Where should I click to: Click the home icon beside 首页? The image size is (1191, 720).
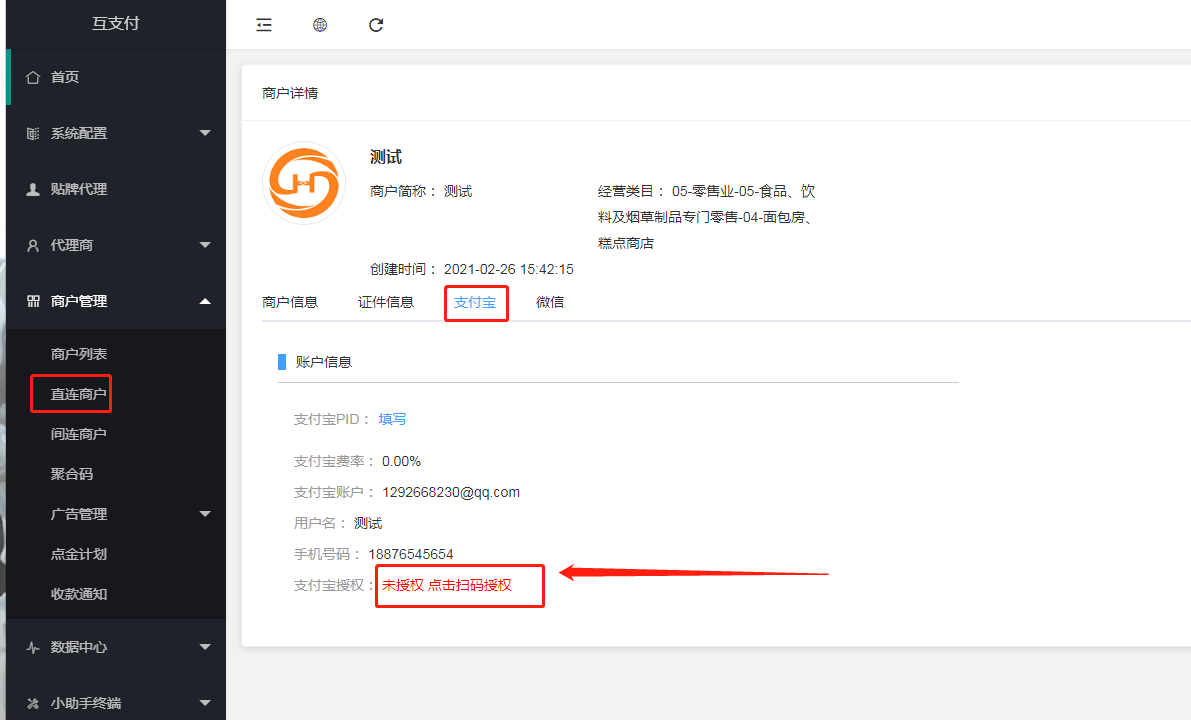(x=33, y=77)
